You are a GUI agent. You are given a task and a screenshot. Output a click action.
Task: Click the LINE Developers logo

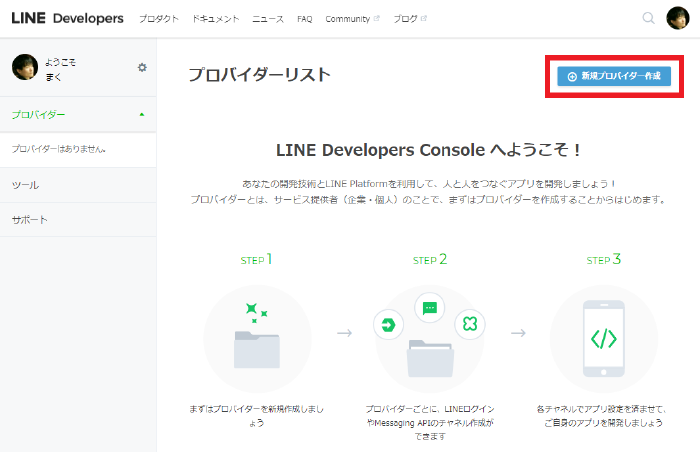(67, 18)
